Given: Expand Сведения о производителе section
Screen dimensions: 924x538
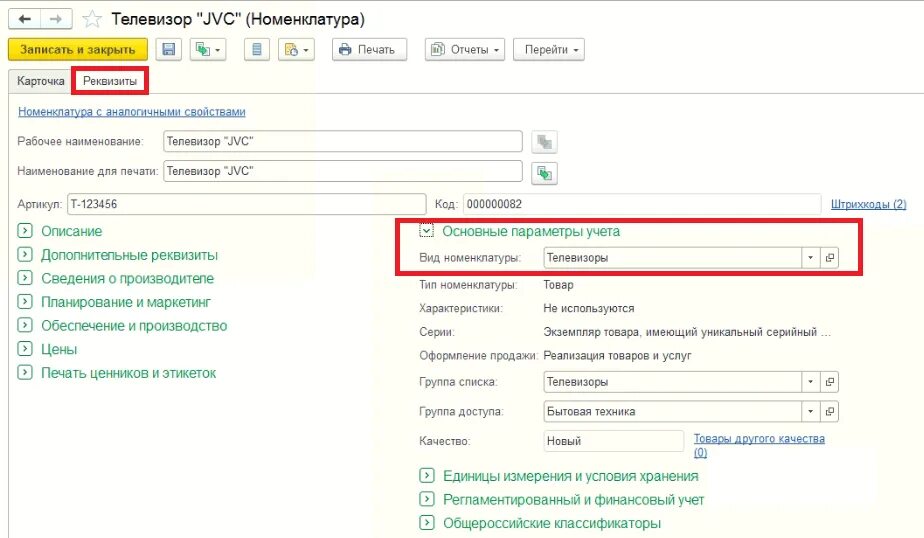Looking at the screenshot, I should click(x=25, y=278).
